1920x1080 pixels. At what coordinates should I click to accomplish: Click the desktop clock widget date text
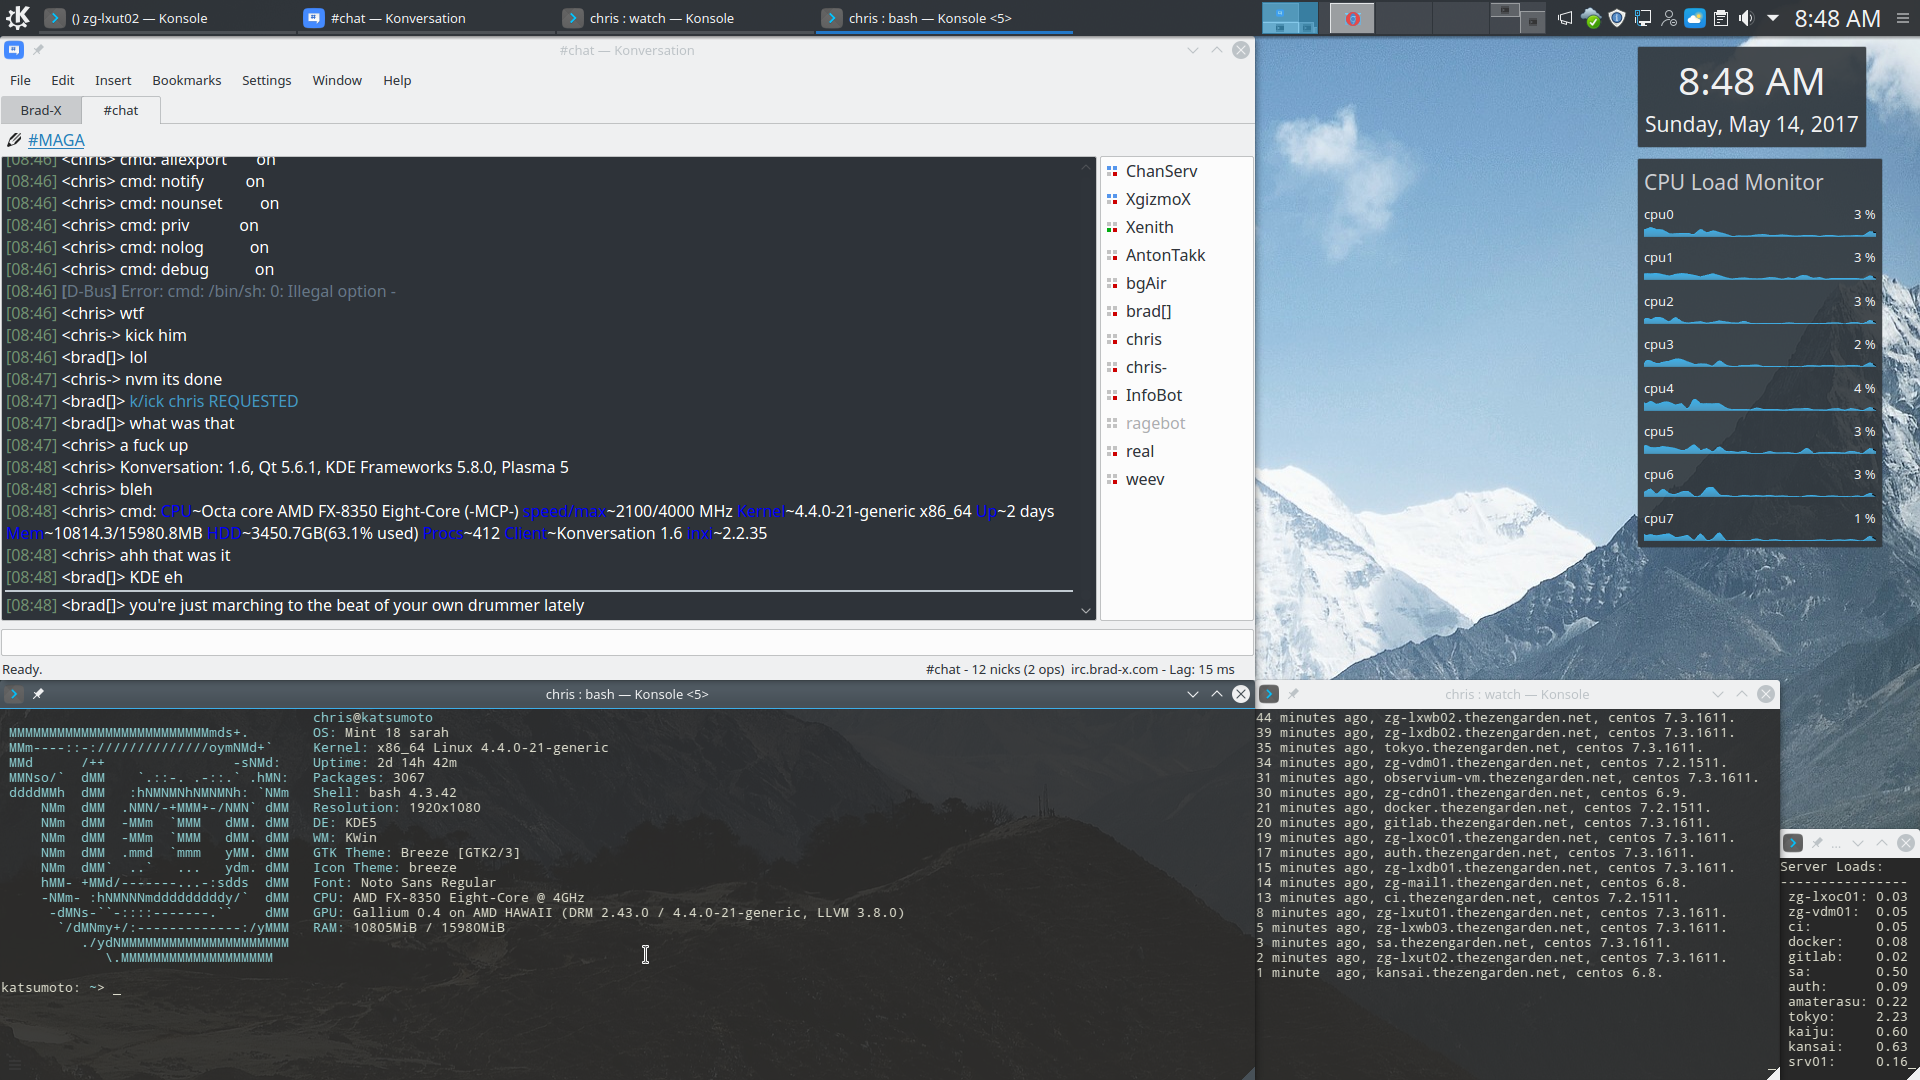click(x=1751, y=124)
